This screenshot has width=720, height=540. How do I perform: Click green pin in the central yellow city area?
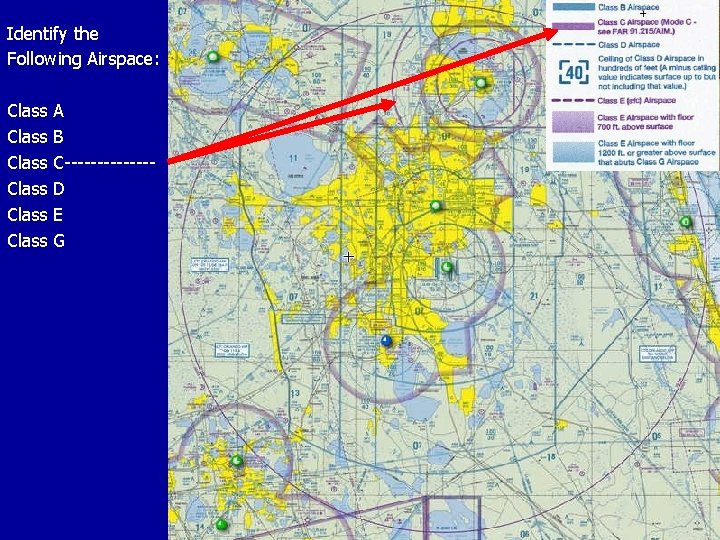[x=436, y=206]
